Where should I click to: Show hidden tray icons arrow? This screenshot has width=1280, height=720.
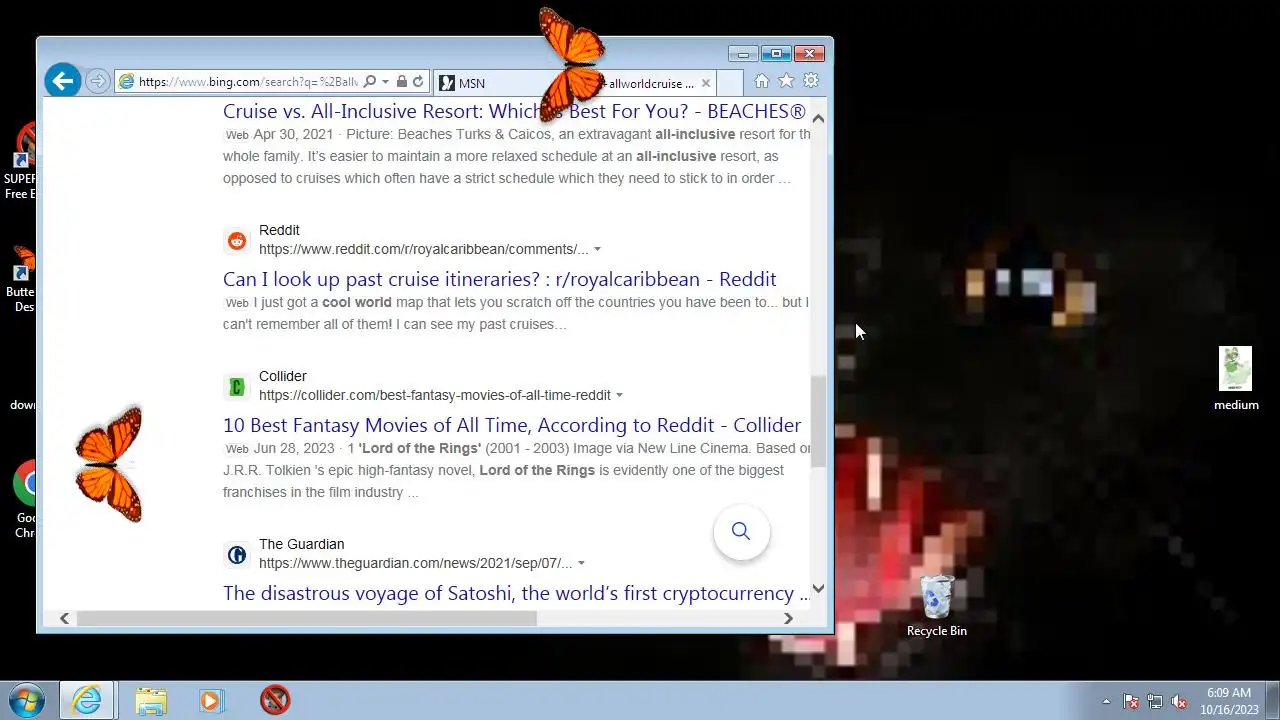[1106, 701]
